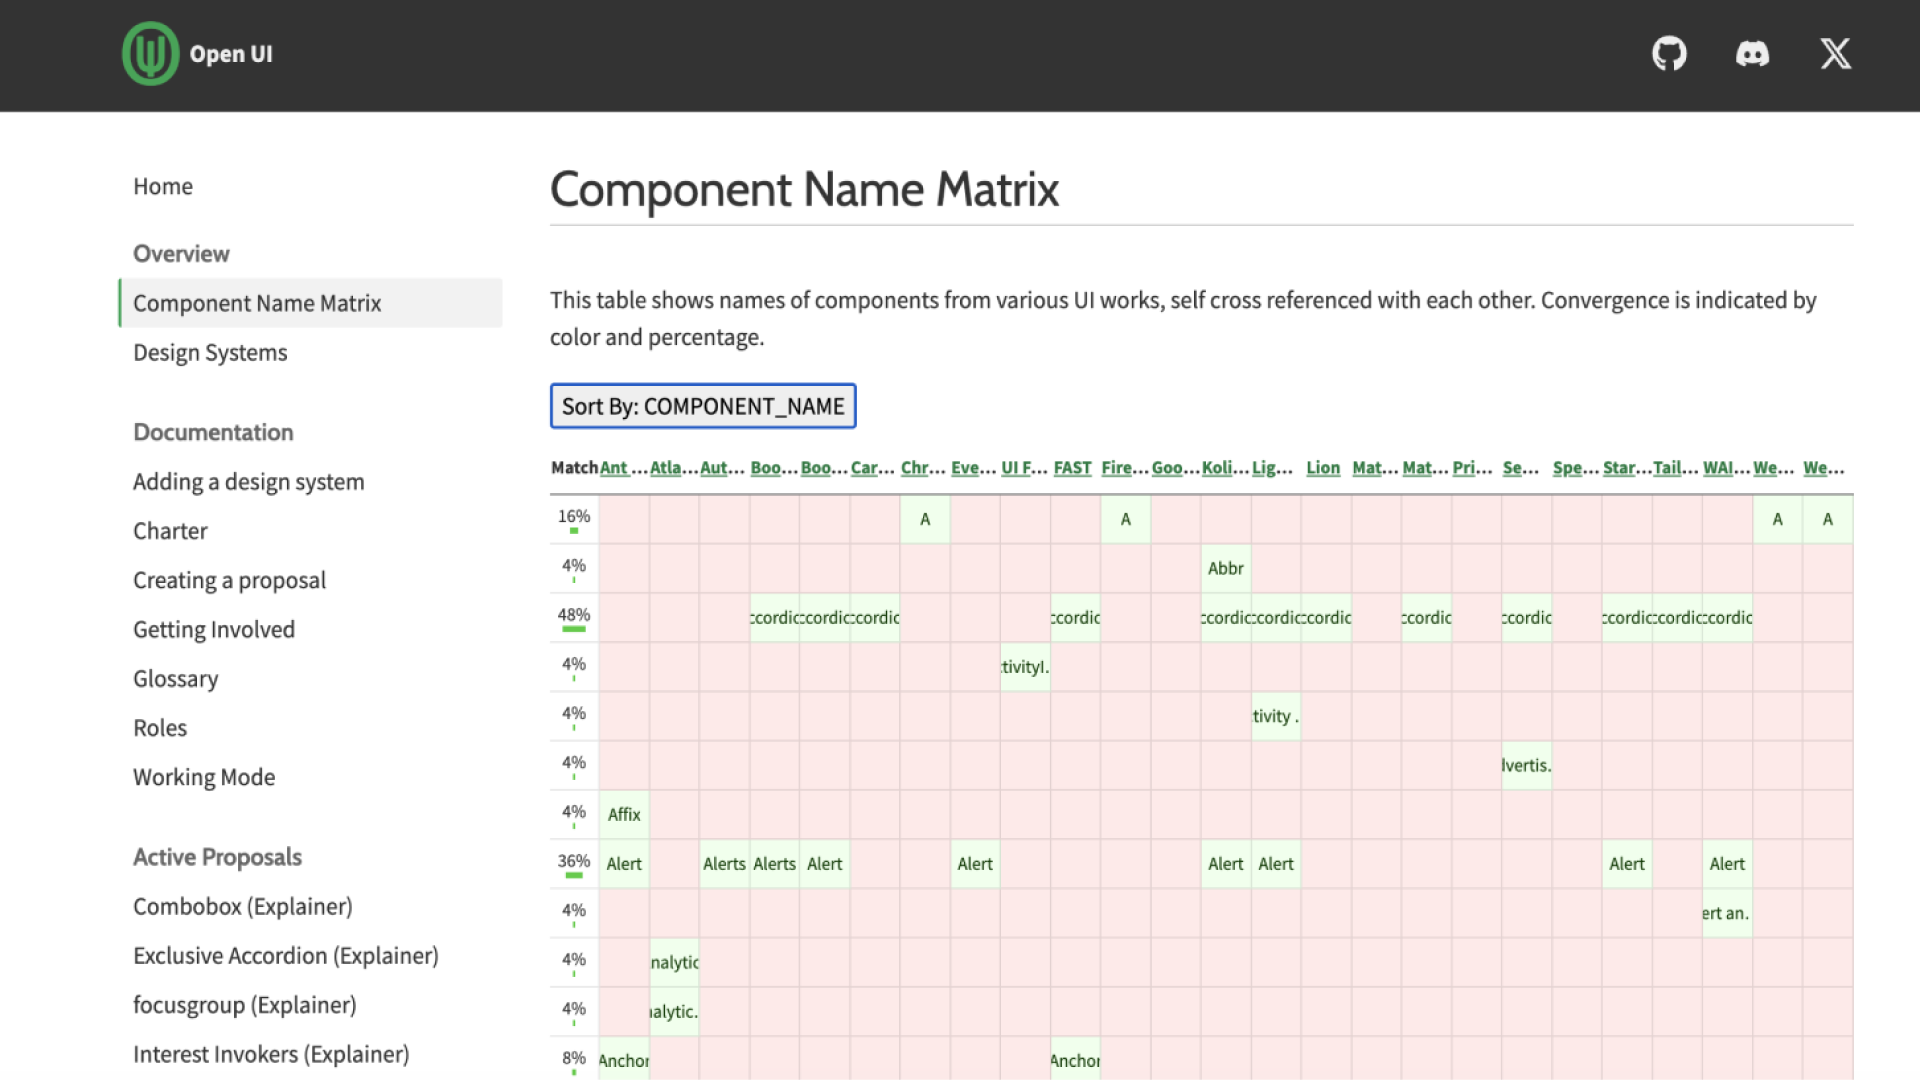Click the 'lvertis.' table cell
1920x1080 pixels.
(1527, 765)
